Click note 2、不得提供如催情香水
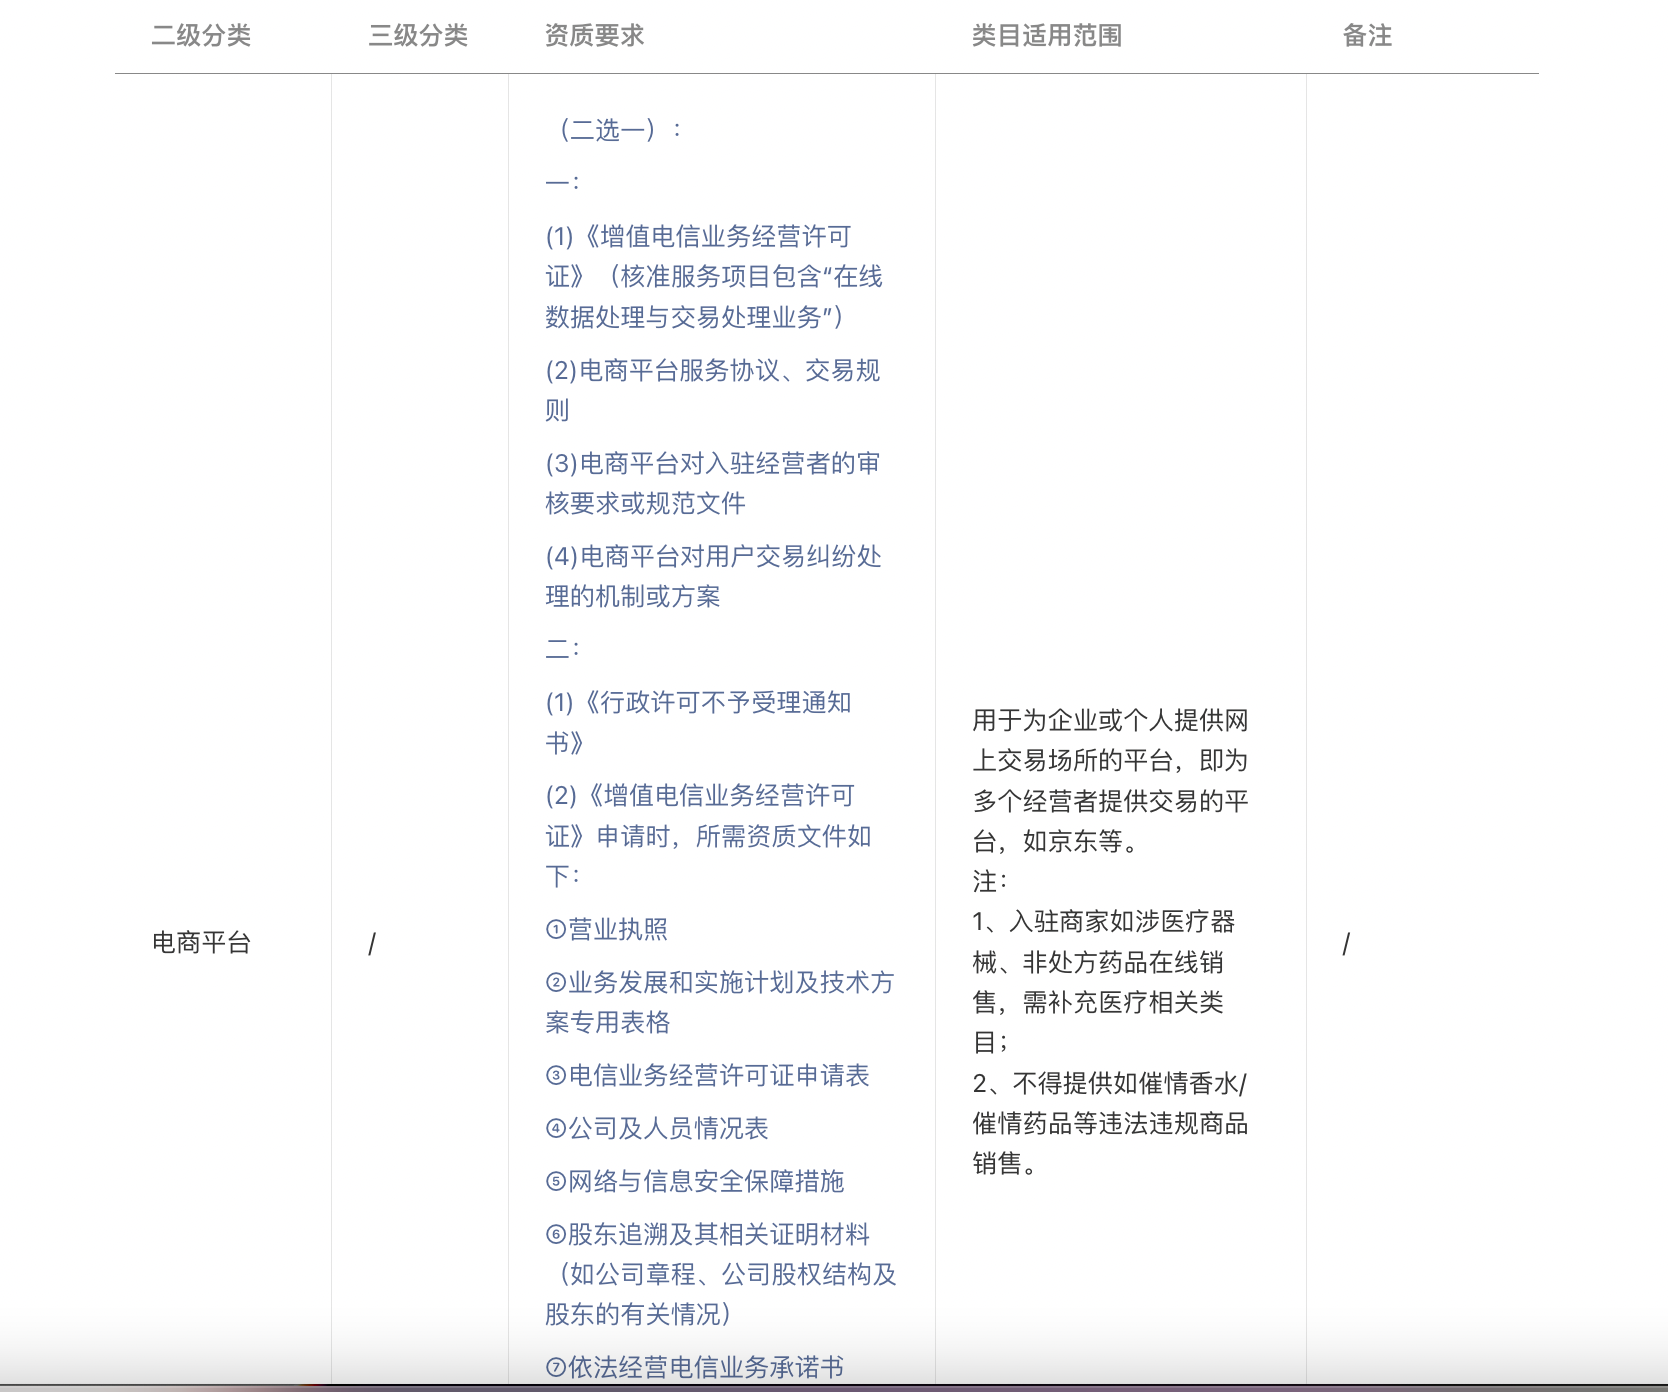This screenshot has width=1668, height=1392. tap(1110, 1123)
